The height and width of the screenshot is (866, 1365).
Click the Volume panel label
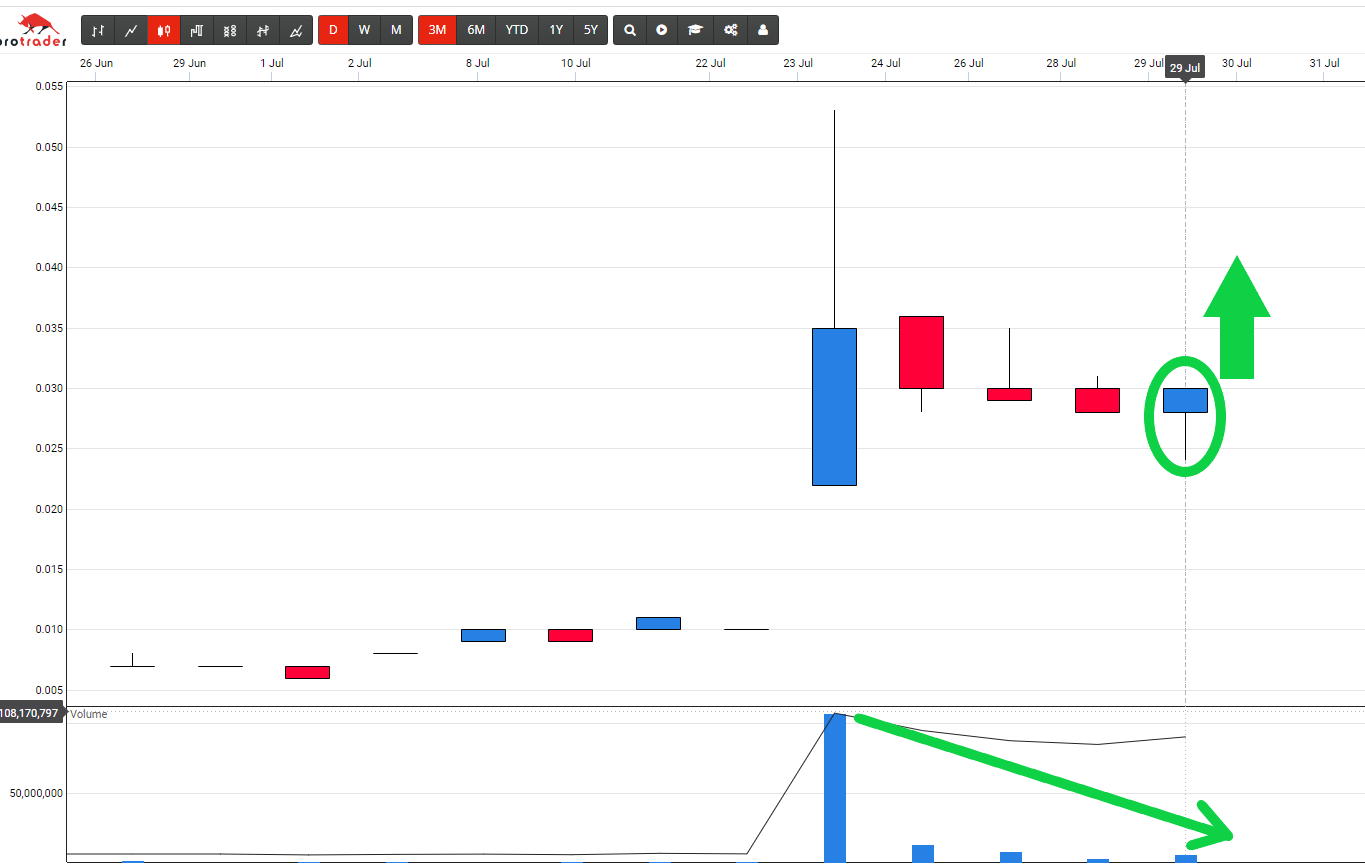pos(89,714)
